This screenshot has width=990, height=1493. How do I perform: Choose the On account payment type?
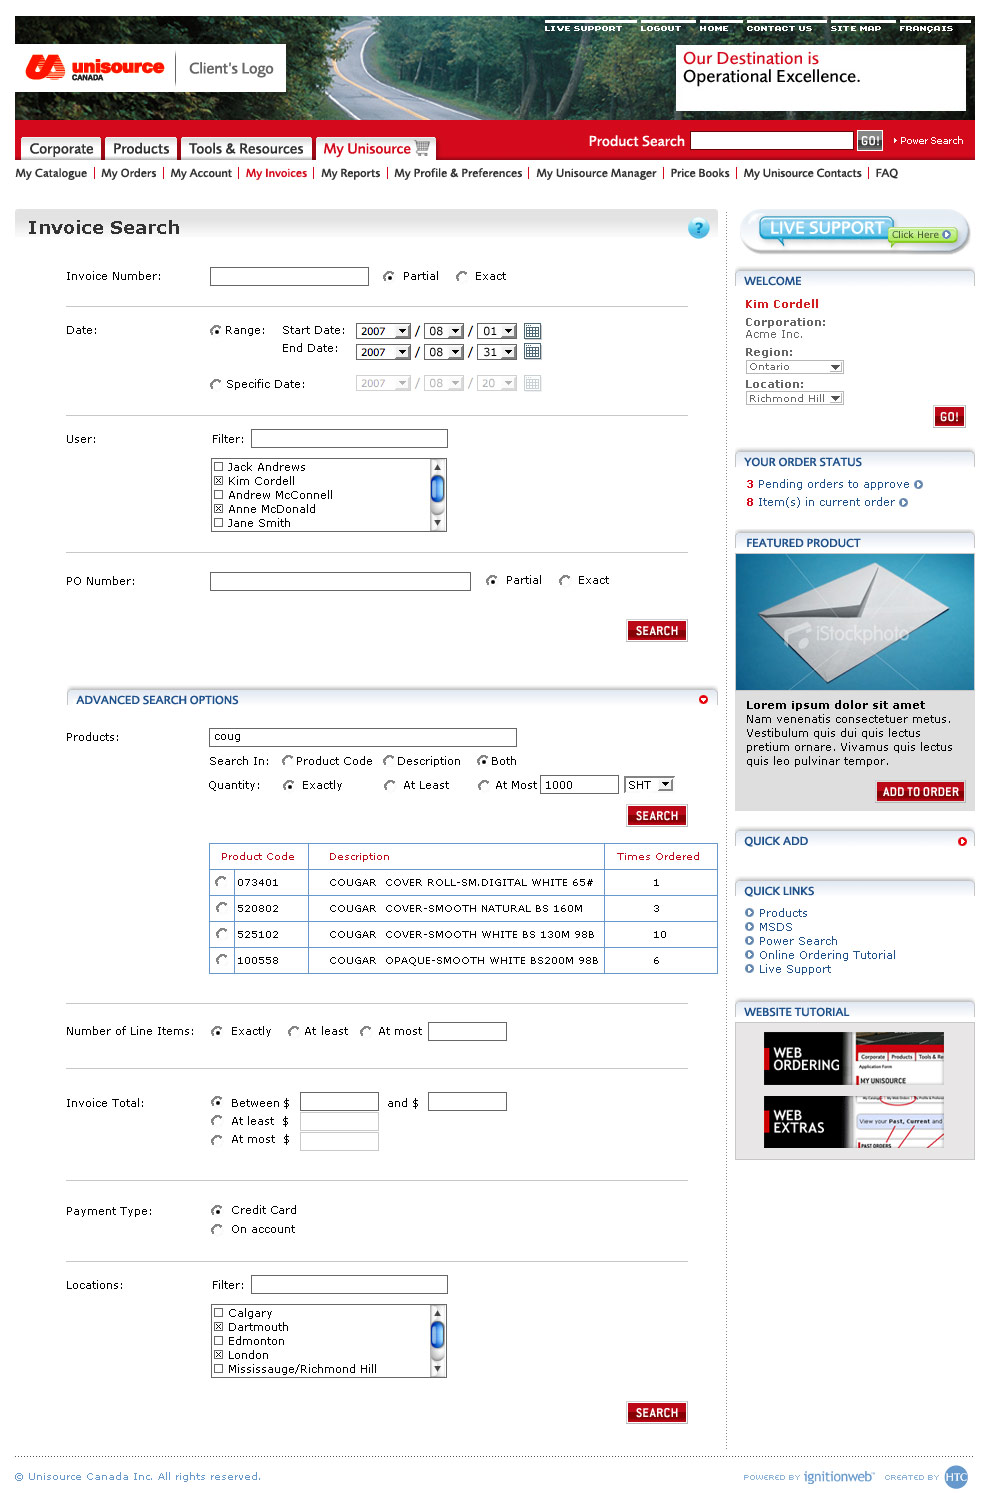(217, 1230)
